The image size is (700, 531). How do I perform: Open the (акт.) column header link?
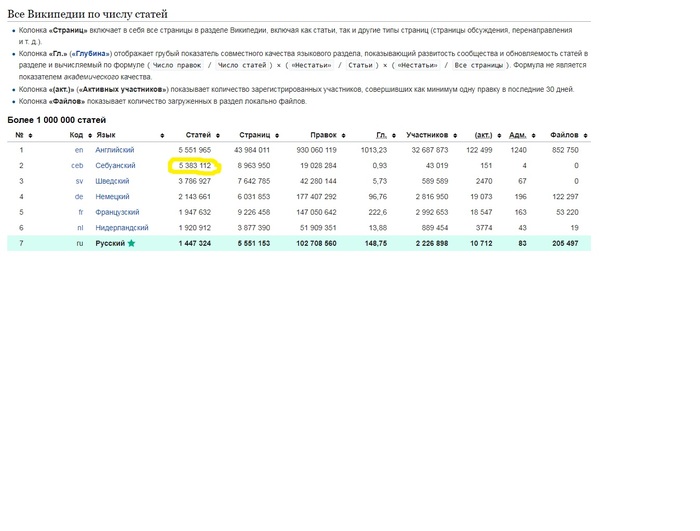pyautogui.click(x=483, y=135)
